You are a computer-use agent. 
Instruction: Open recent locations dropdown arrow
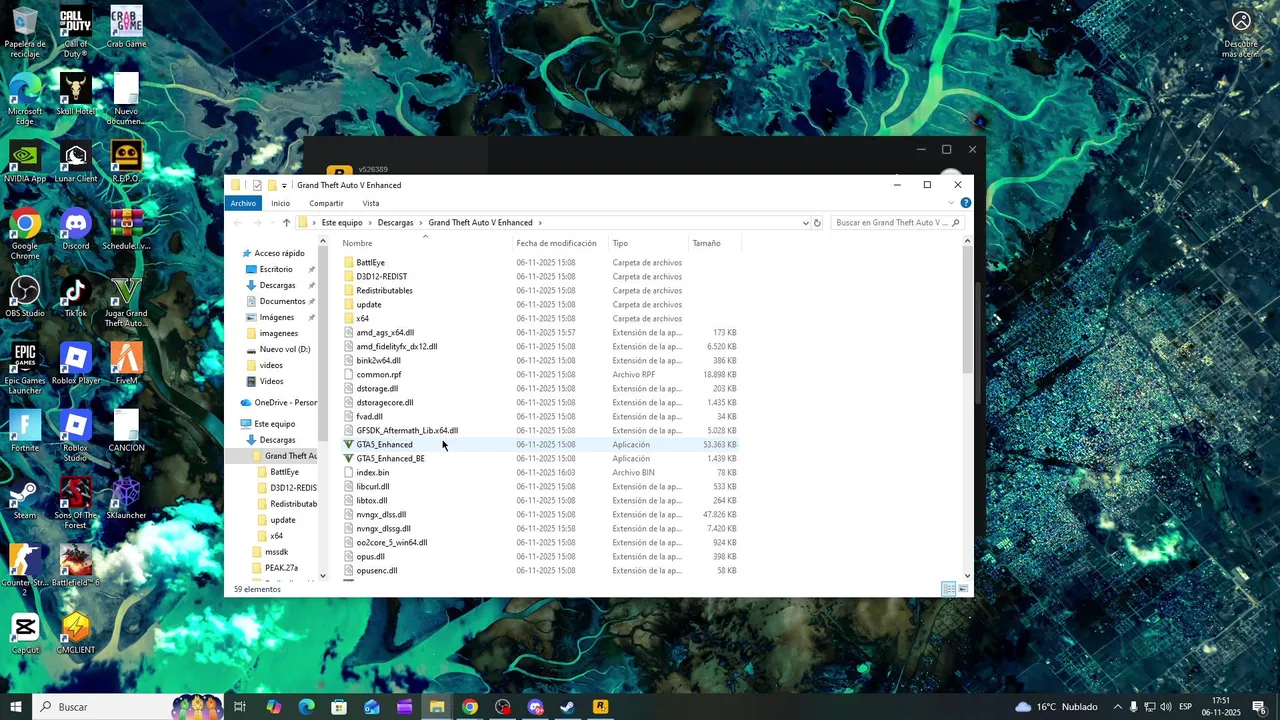[x=271, y=223]
